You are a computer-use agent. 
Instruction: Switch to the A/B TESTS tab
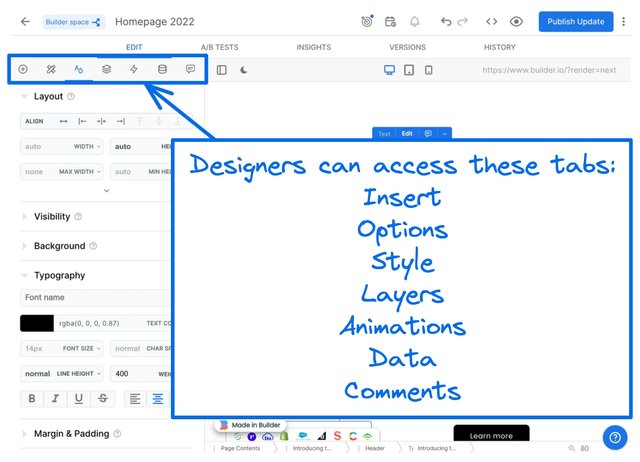[220, 47]
